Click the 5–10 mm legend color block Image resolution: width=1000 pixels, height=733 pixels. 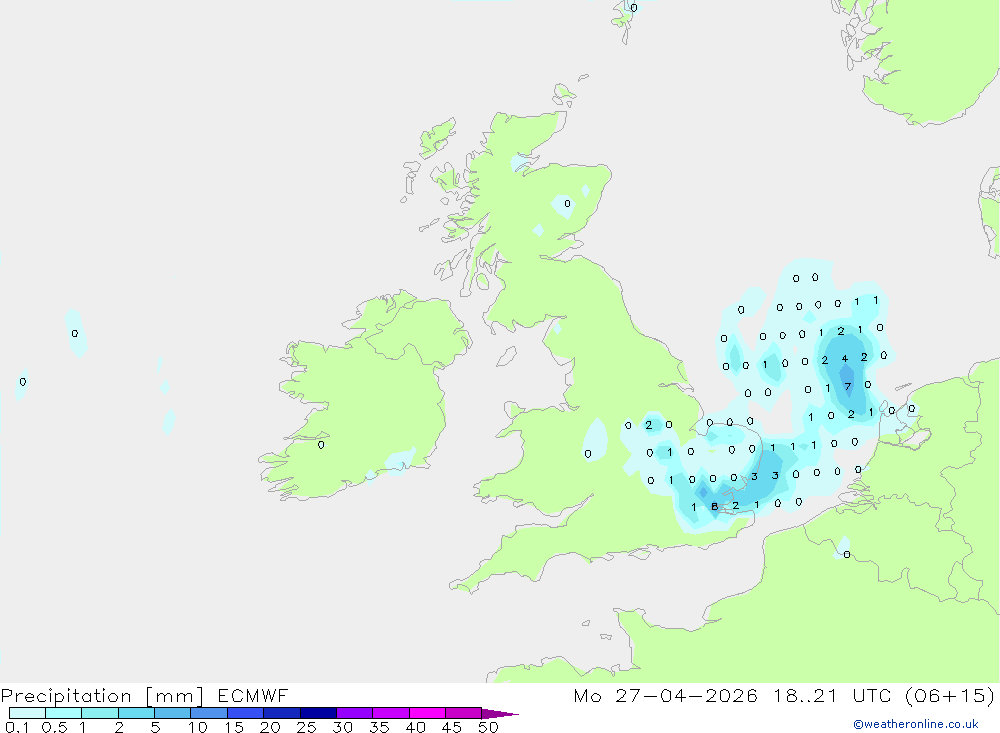[x=172, y=713]
